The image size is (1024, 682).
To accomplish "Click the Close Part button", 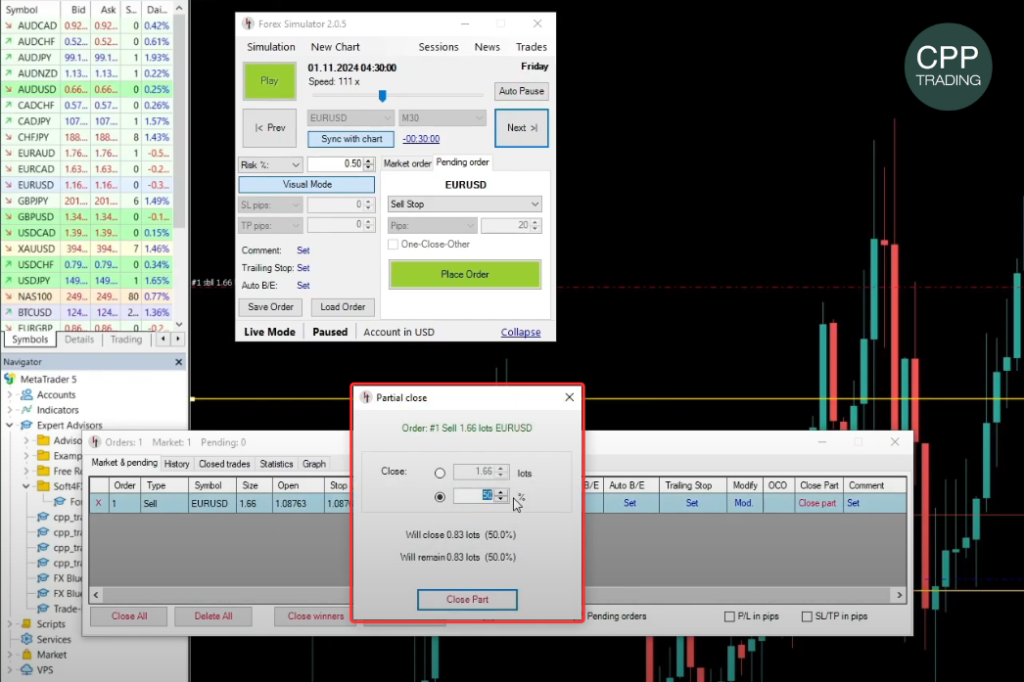I will 467,600.
